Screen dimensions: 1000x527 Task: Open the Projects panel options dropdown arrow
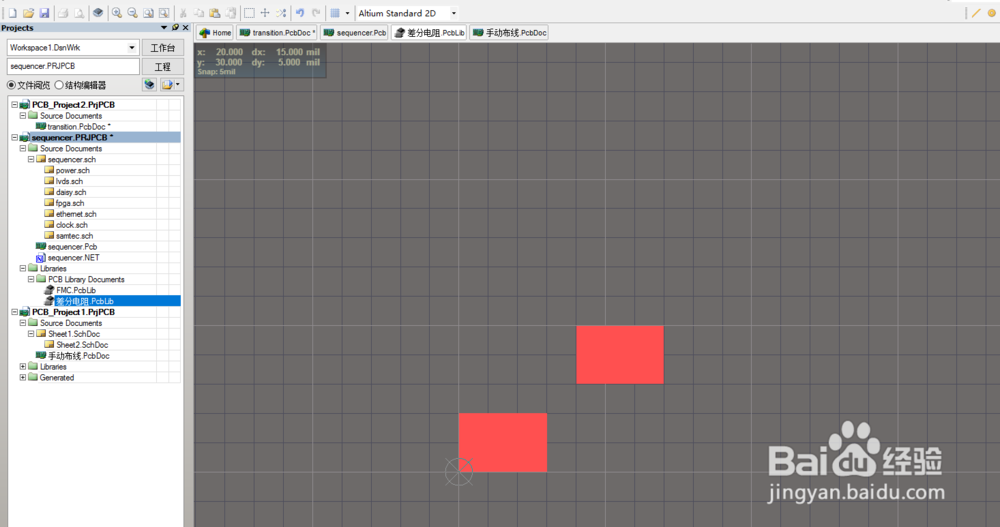click(164, 27)
